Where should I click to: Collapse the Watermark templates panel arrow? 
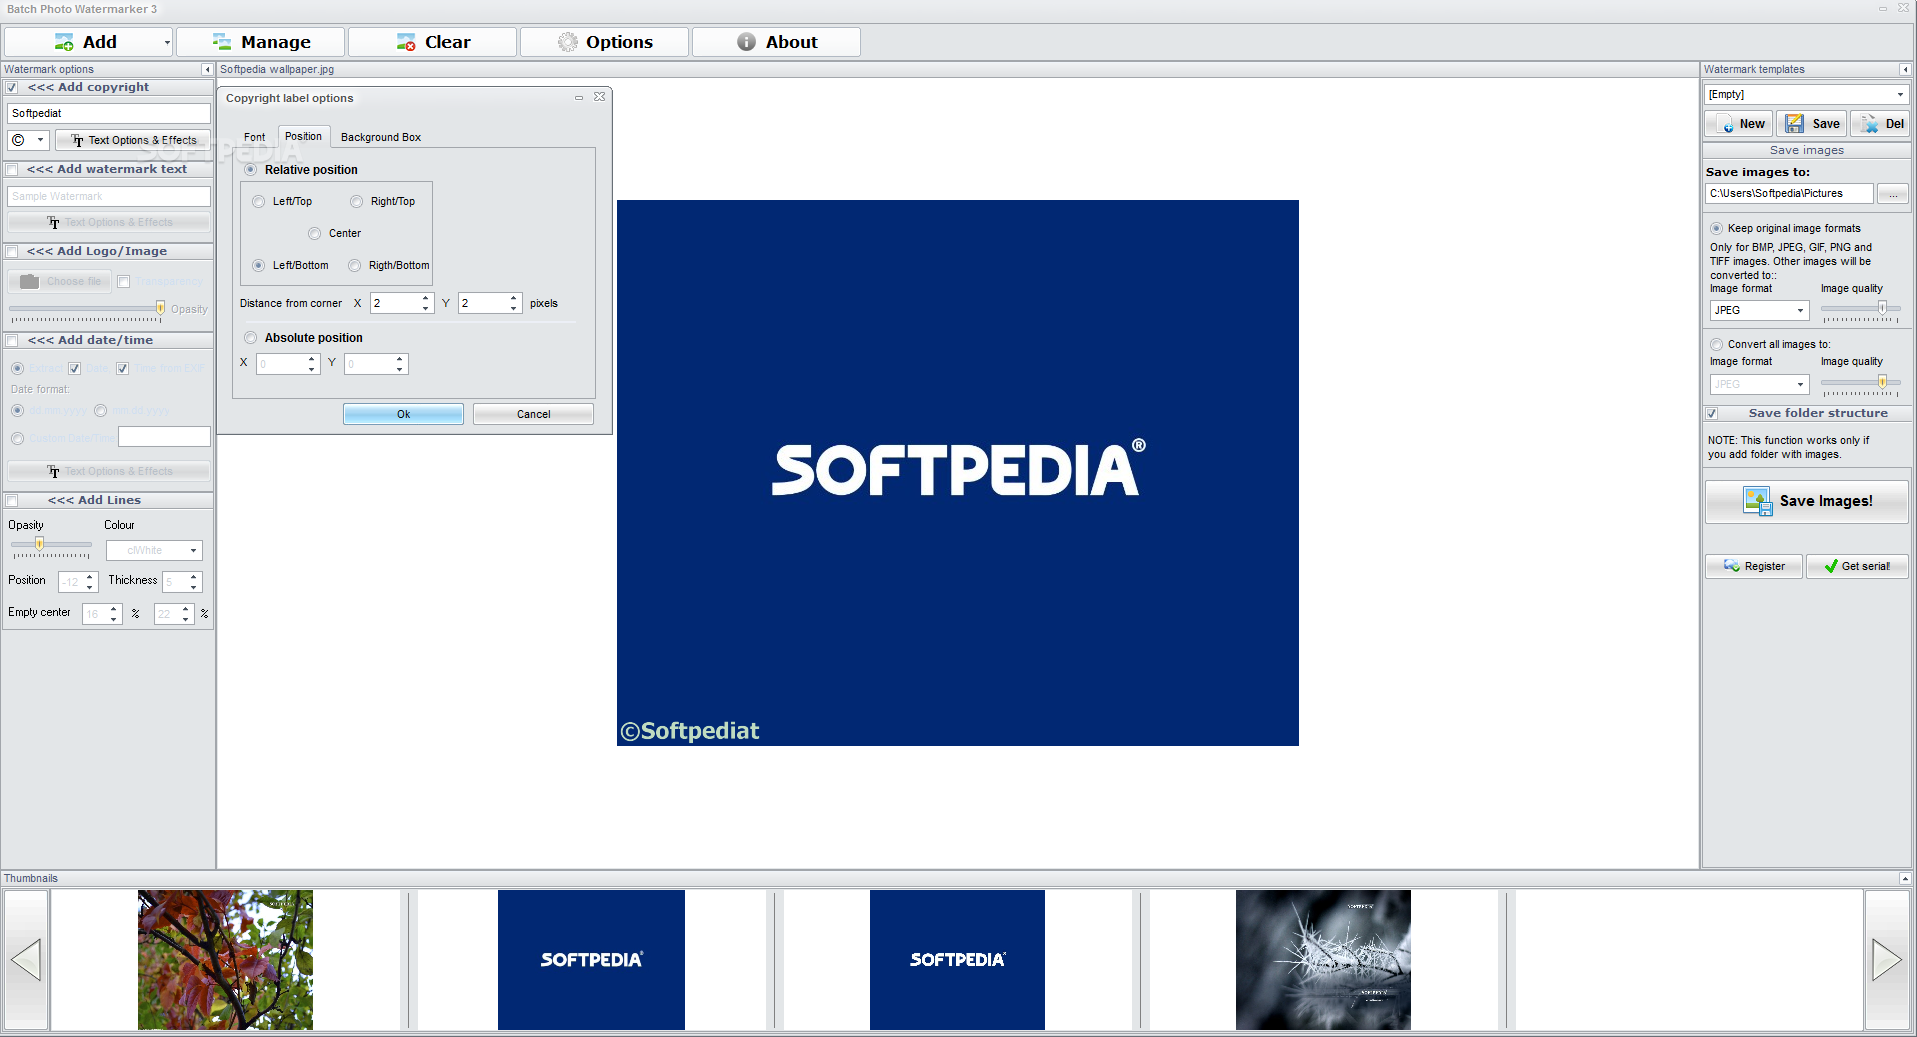coord(1905,70)
